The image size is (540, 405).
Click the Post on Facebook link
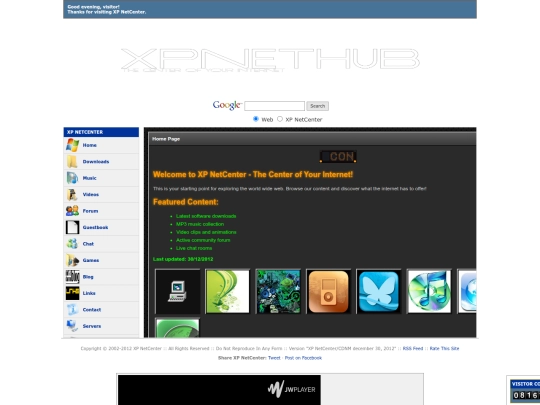303,358
